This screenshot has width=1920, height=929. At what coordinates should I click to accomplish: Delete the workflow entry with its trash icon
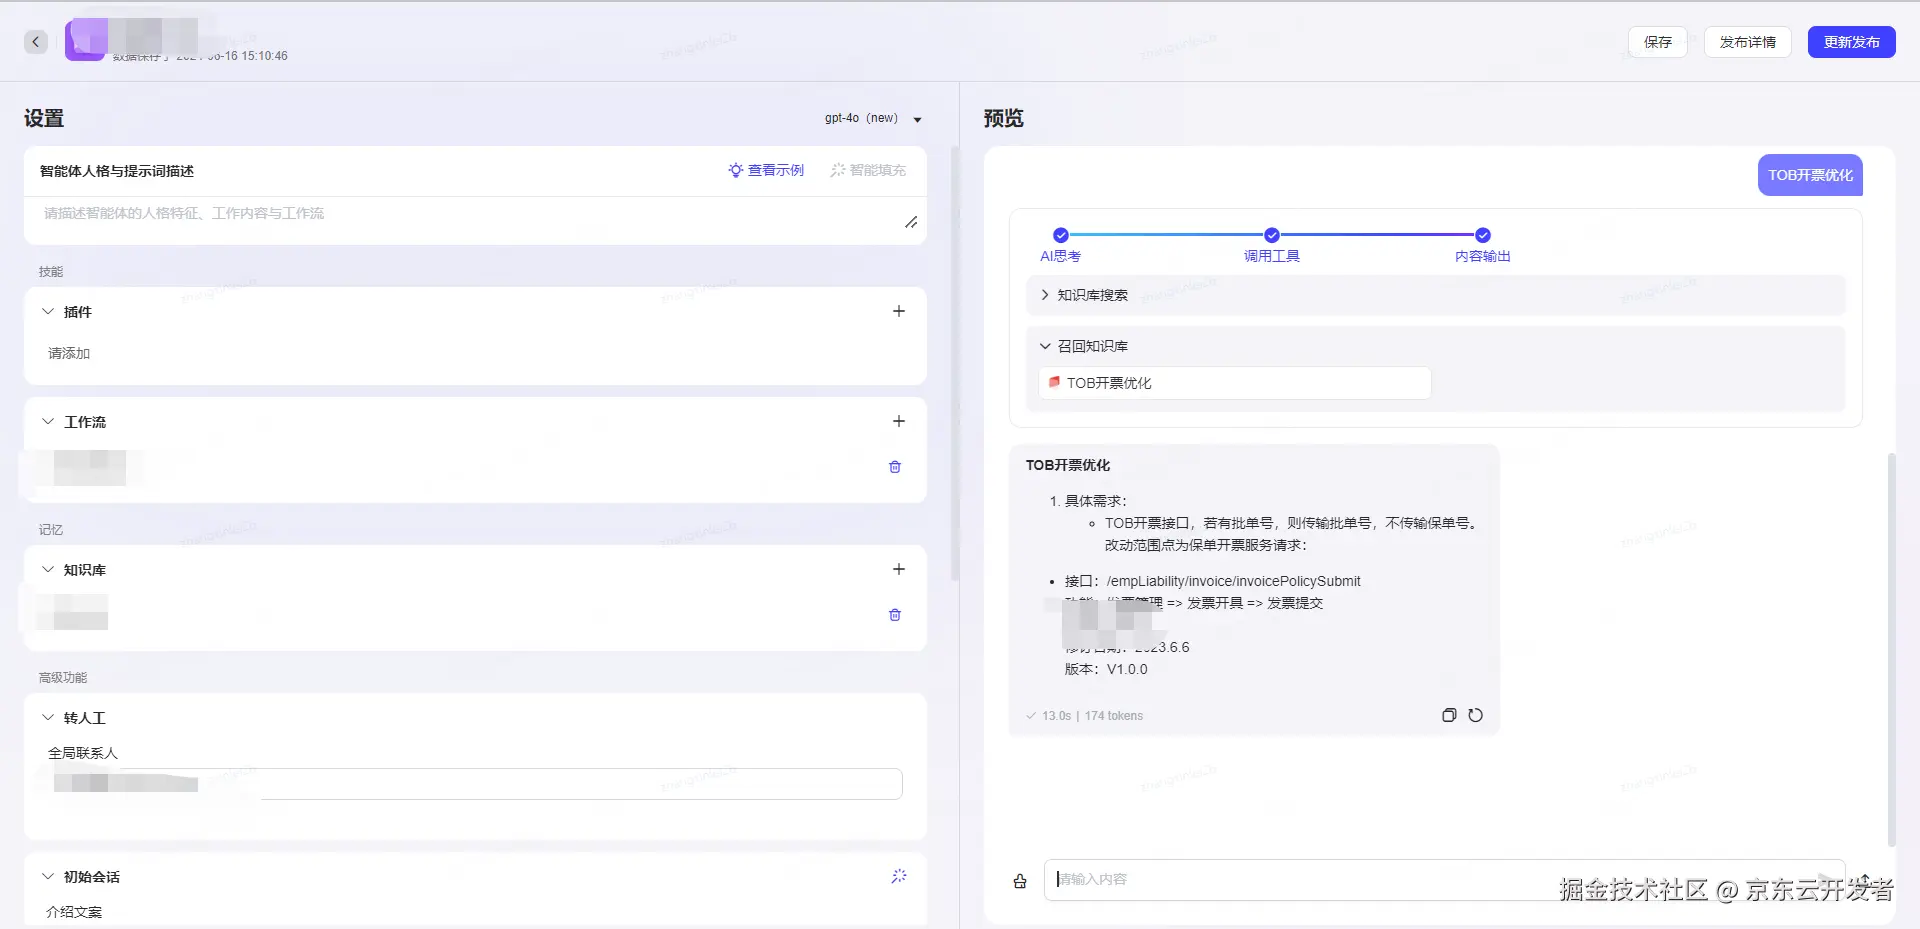895,467
